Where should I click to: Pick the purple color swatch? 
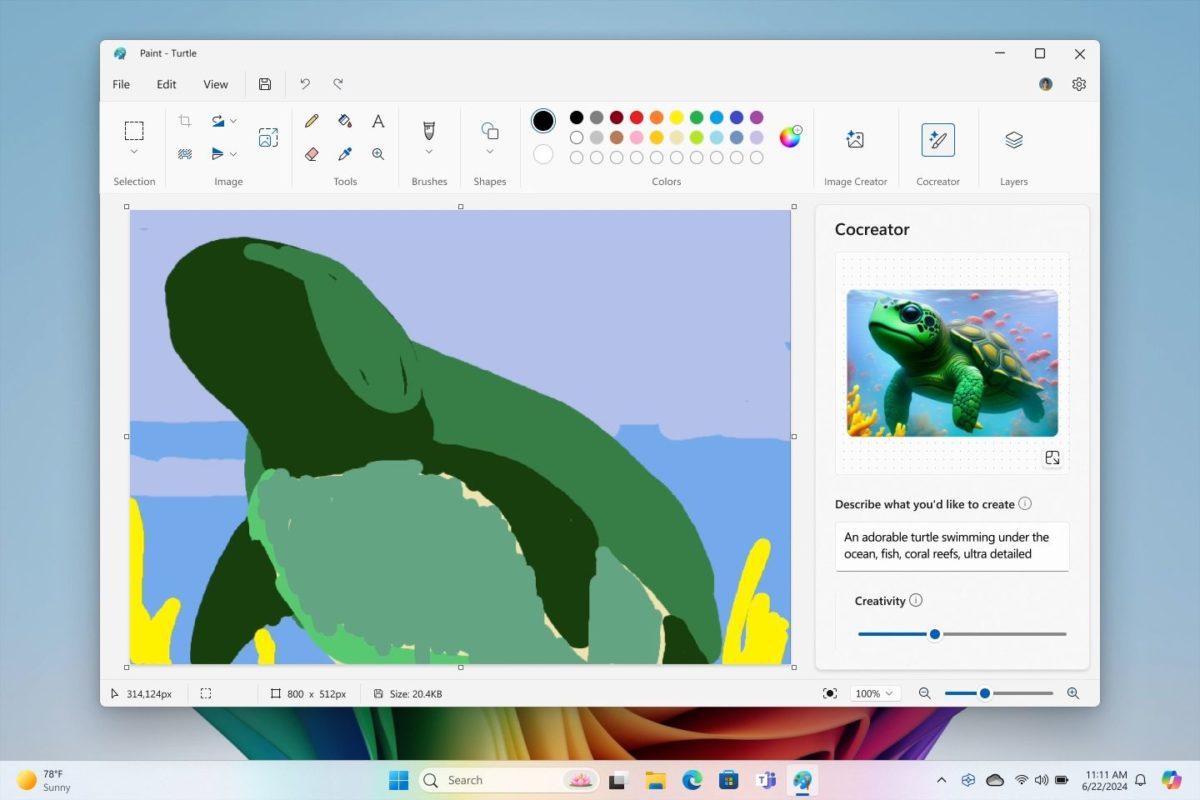(756, 117)
